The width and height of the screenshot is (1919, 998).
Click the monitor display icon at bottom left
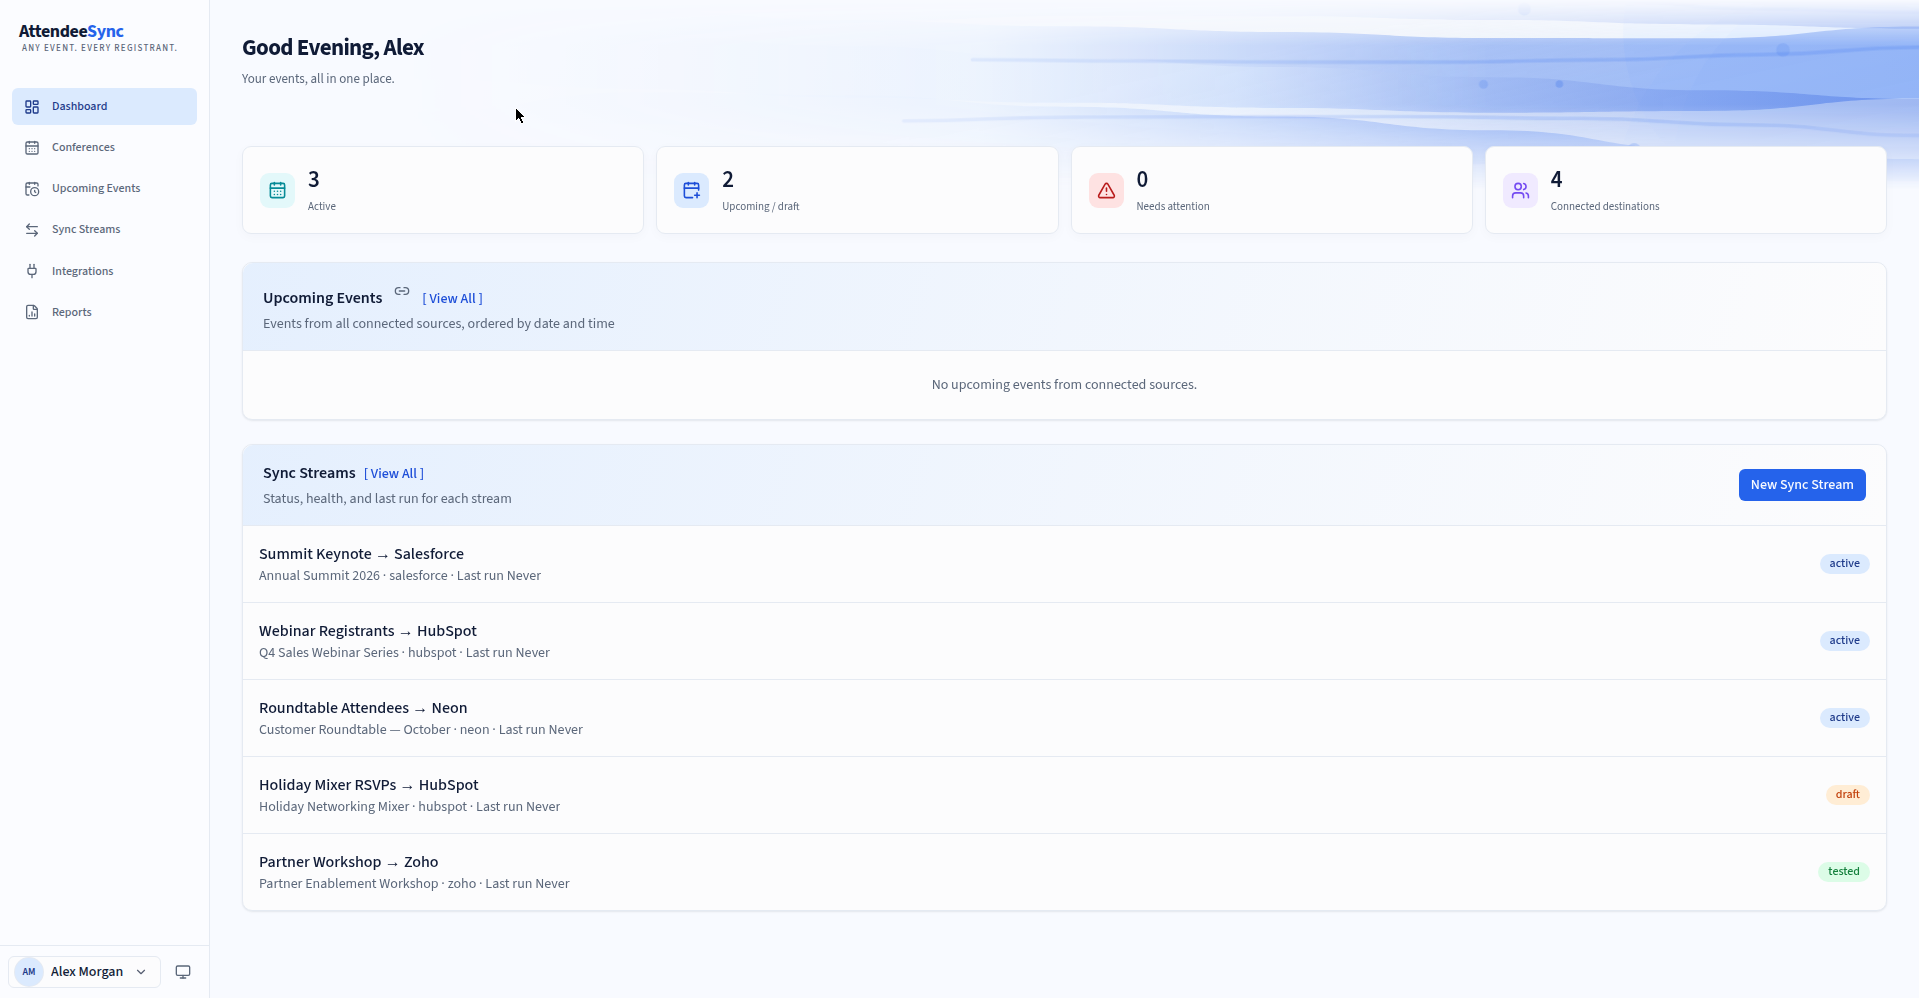tap(183, 972)
